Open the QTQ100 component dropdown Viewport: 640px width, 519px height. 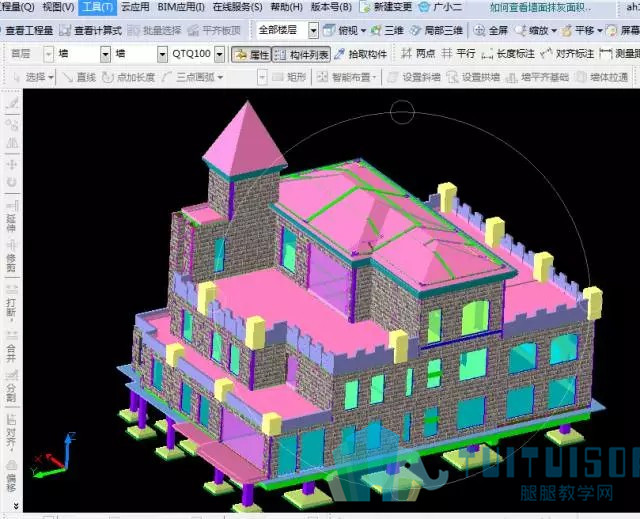220,54
